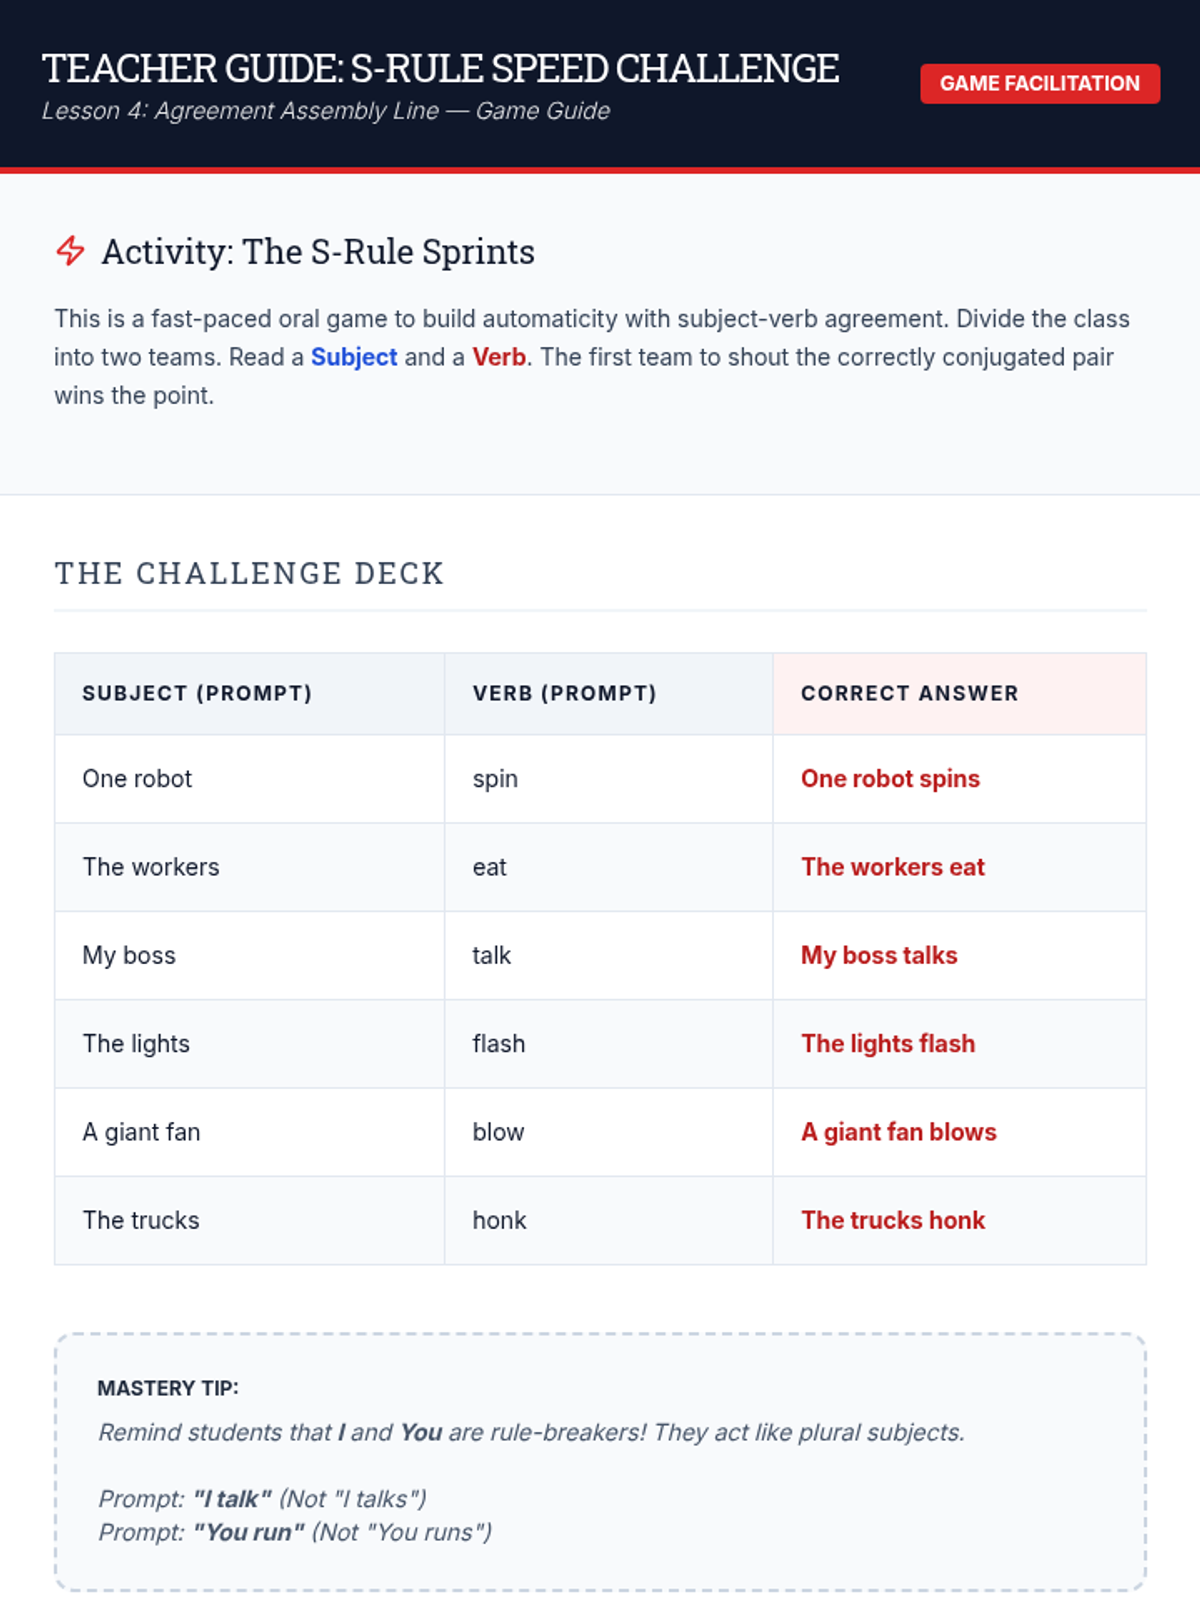Click 'The Challenge Deck' section heading
1200x1600 pixels.
[x=249, y=574]
